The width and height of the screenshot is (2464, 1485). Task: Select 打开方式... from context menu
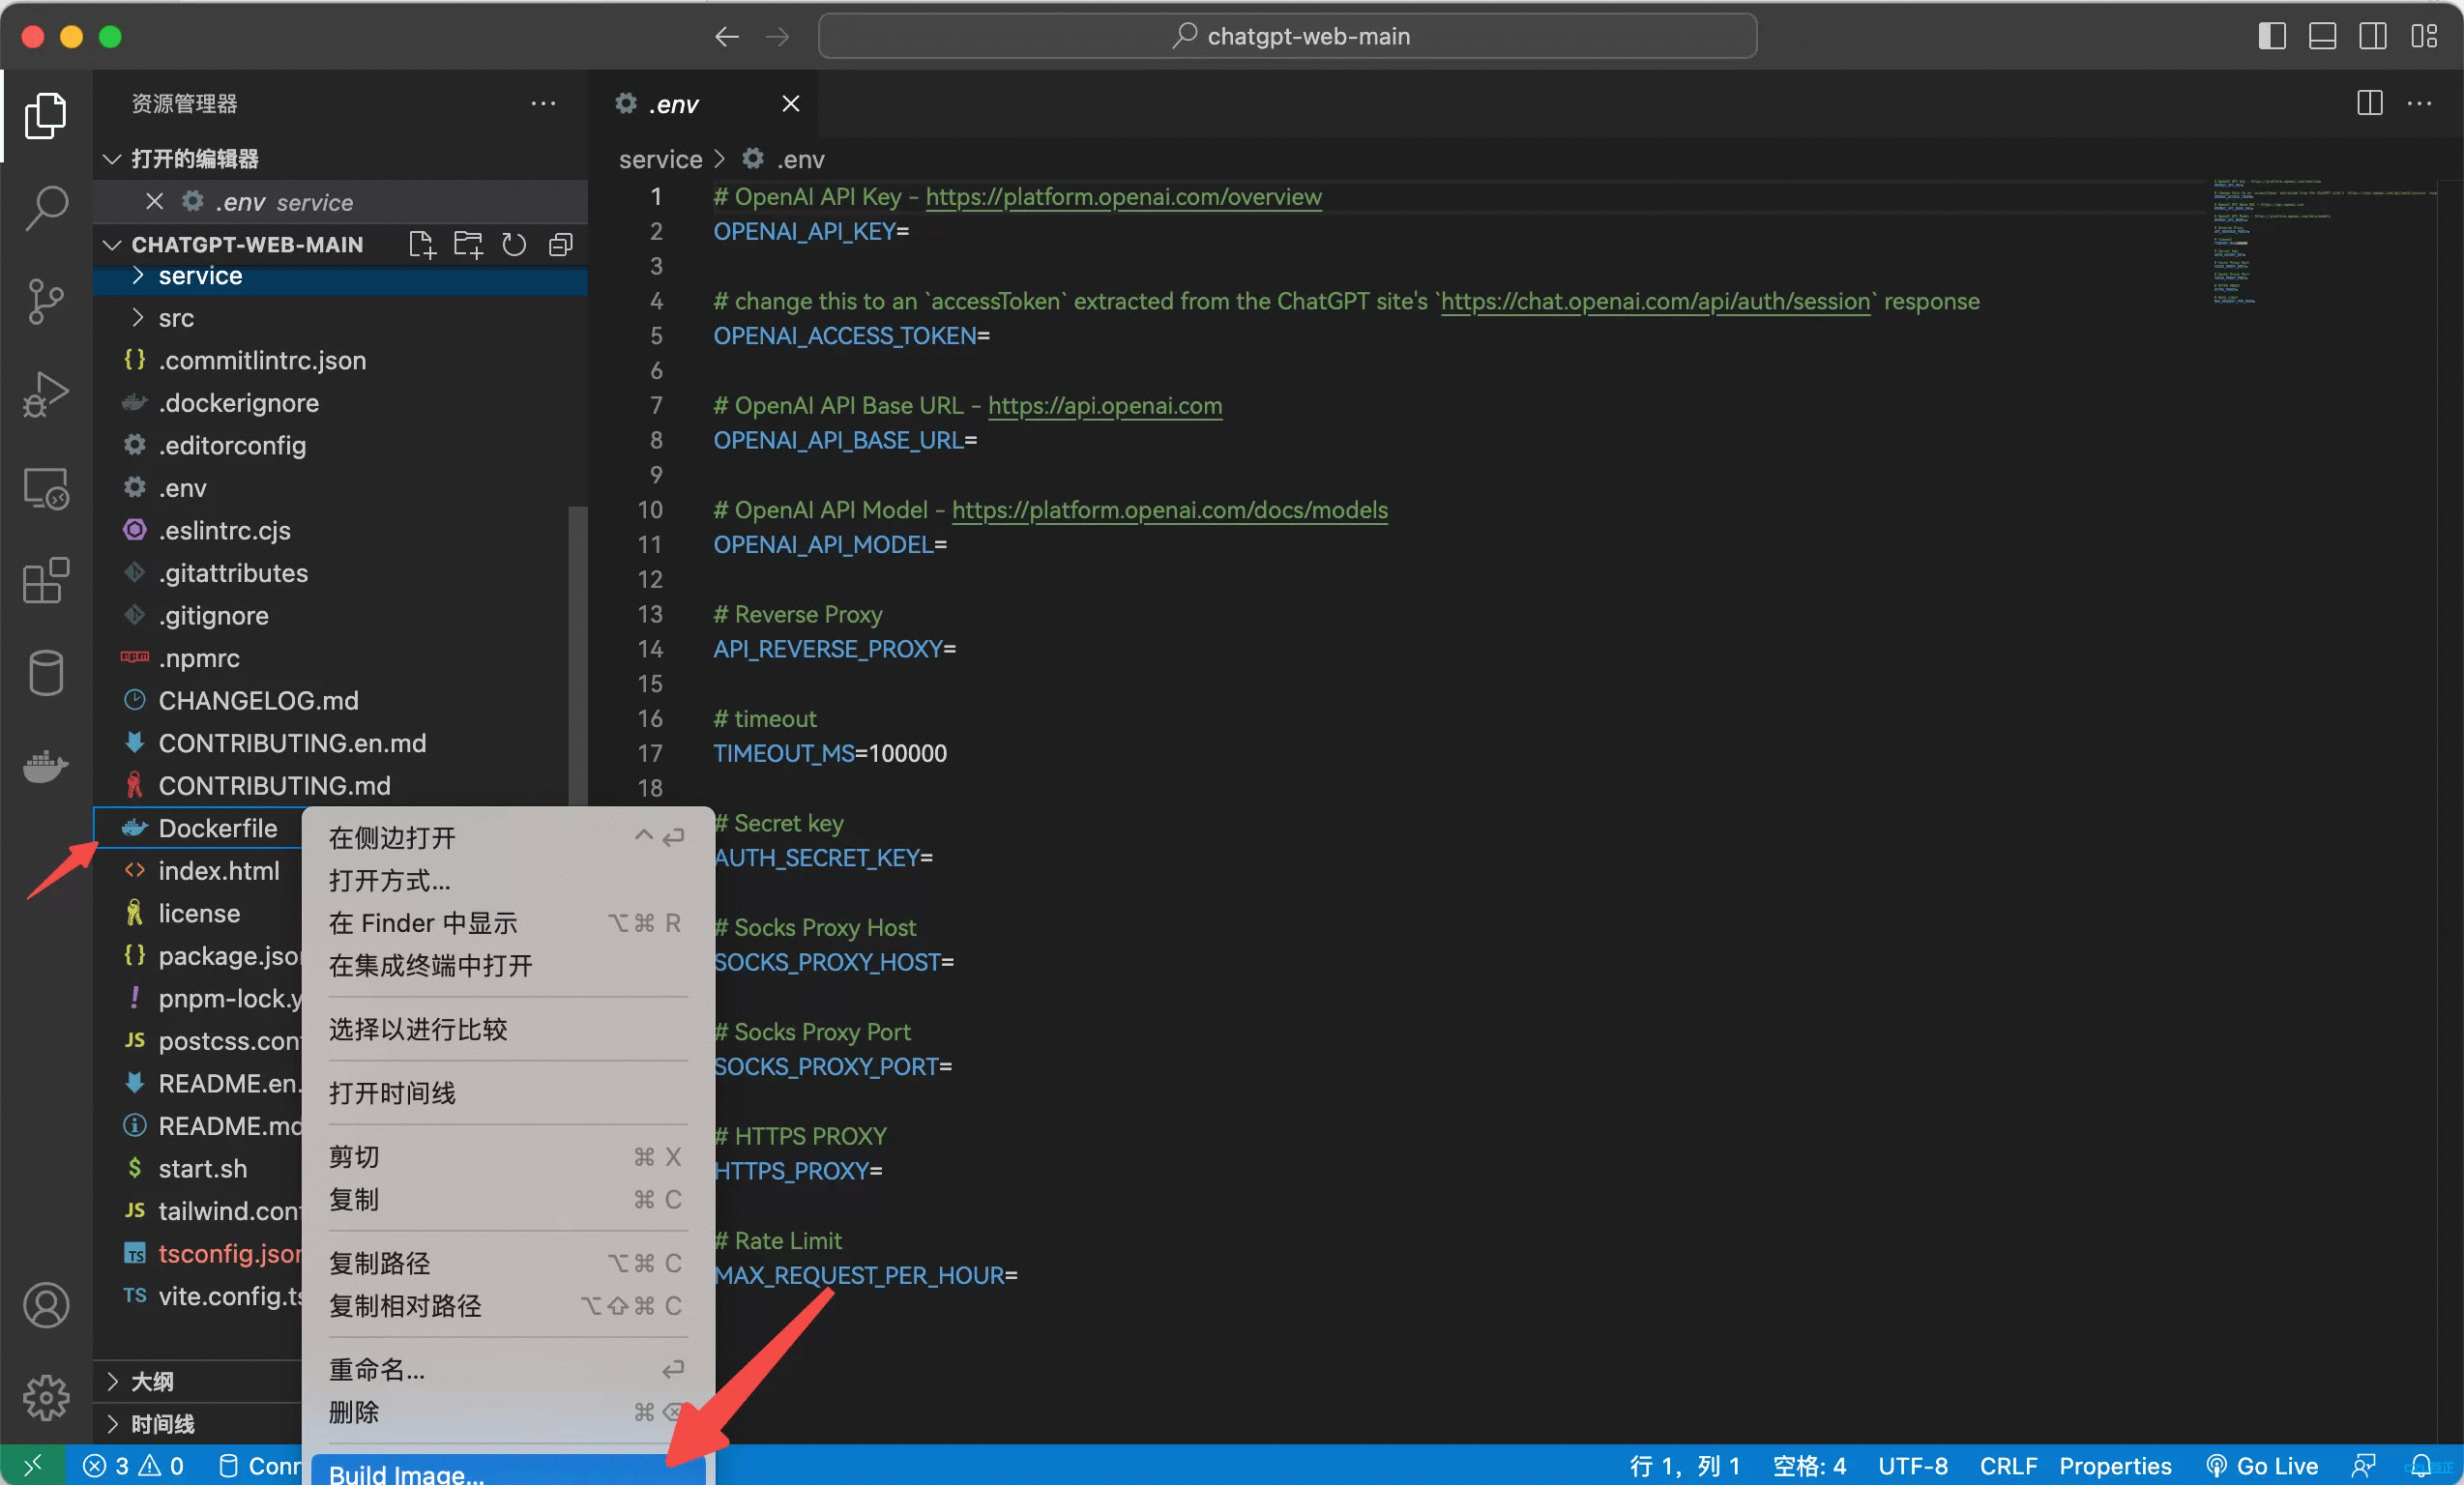click(507, 880)
